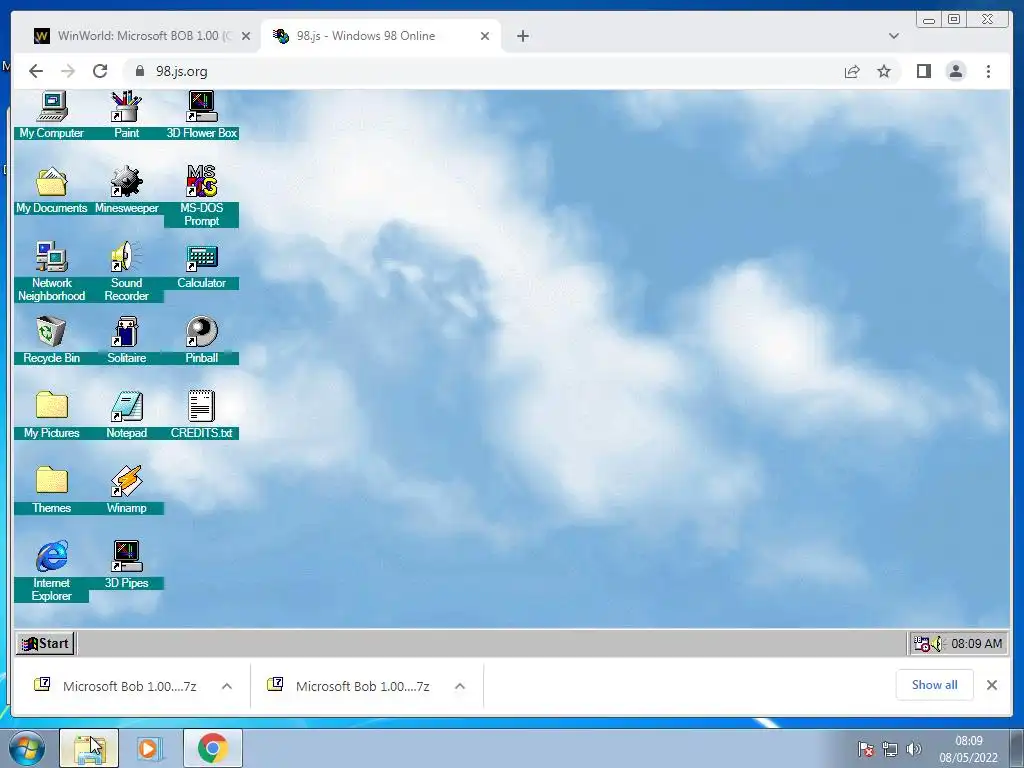Click Show all downloads
1024x768 pixels.
[x=935, y=684]
